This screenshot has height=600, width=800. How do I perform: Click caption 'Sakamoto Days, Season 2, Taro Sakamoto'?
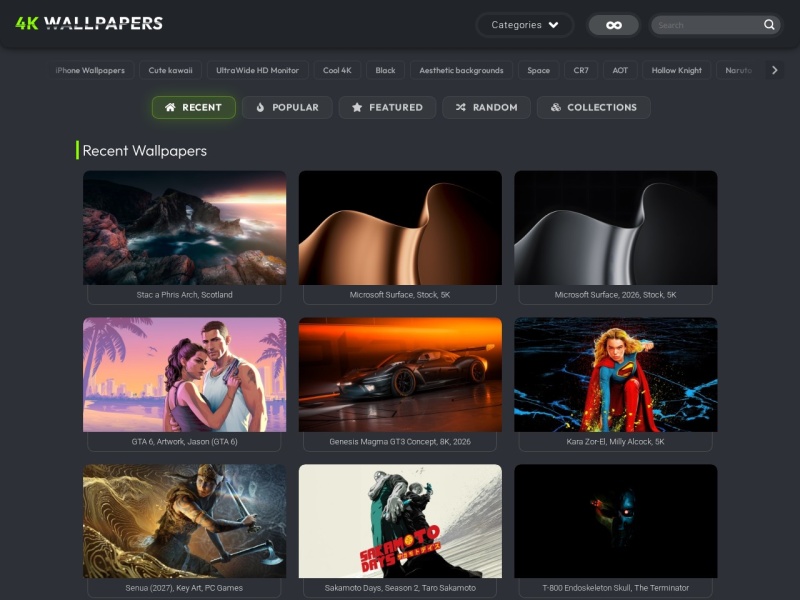[400, 588]
